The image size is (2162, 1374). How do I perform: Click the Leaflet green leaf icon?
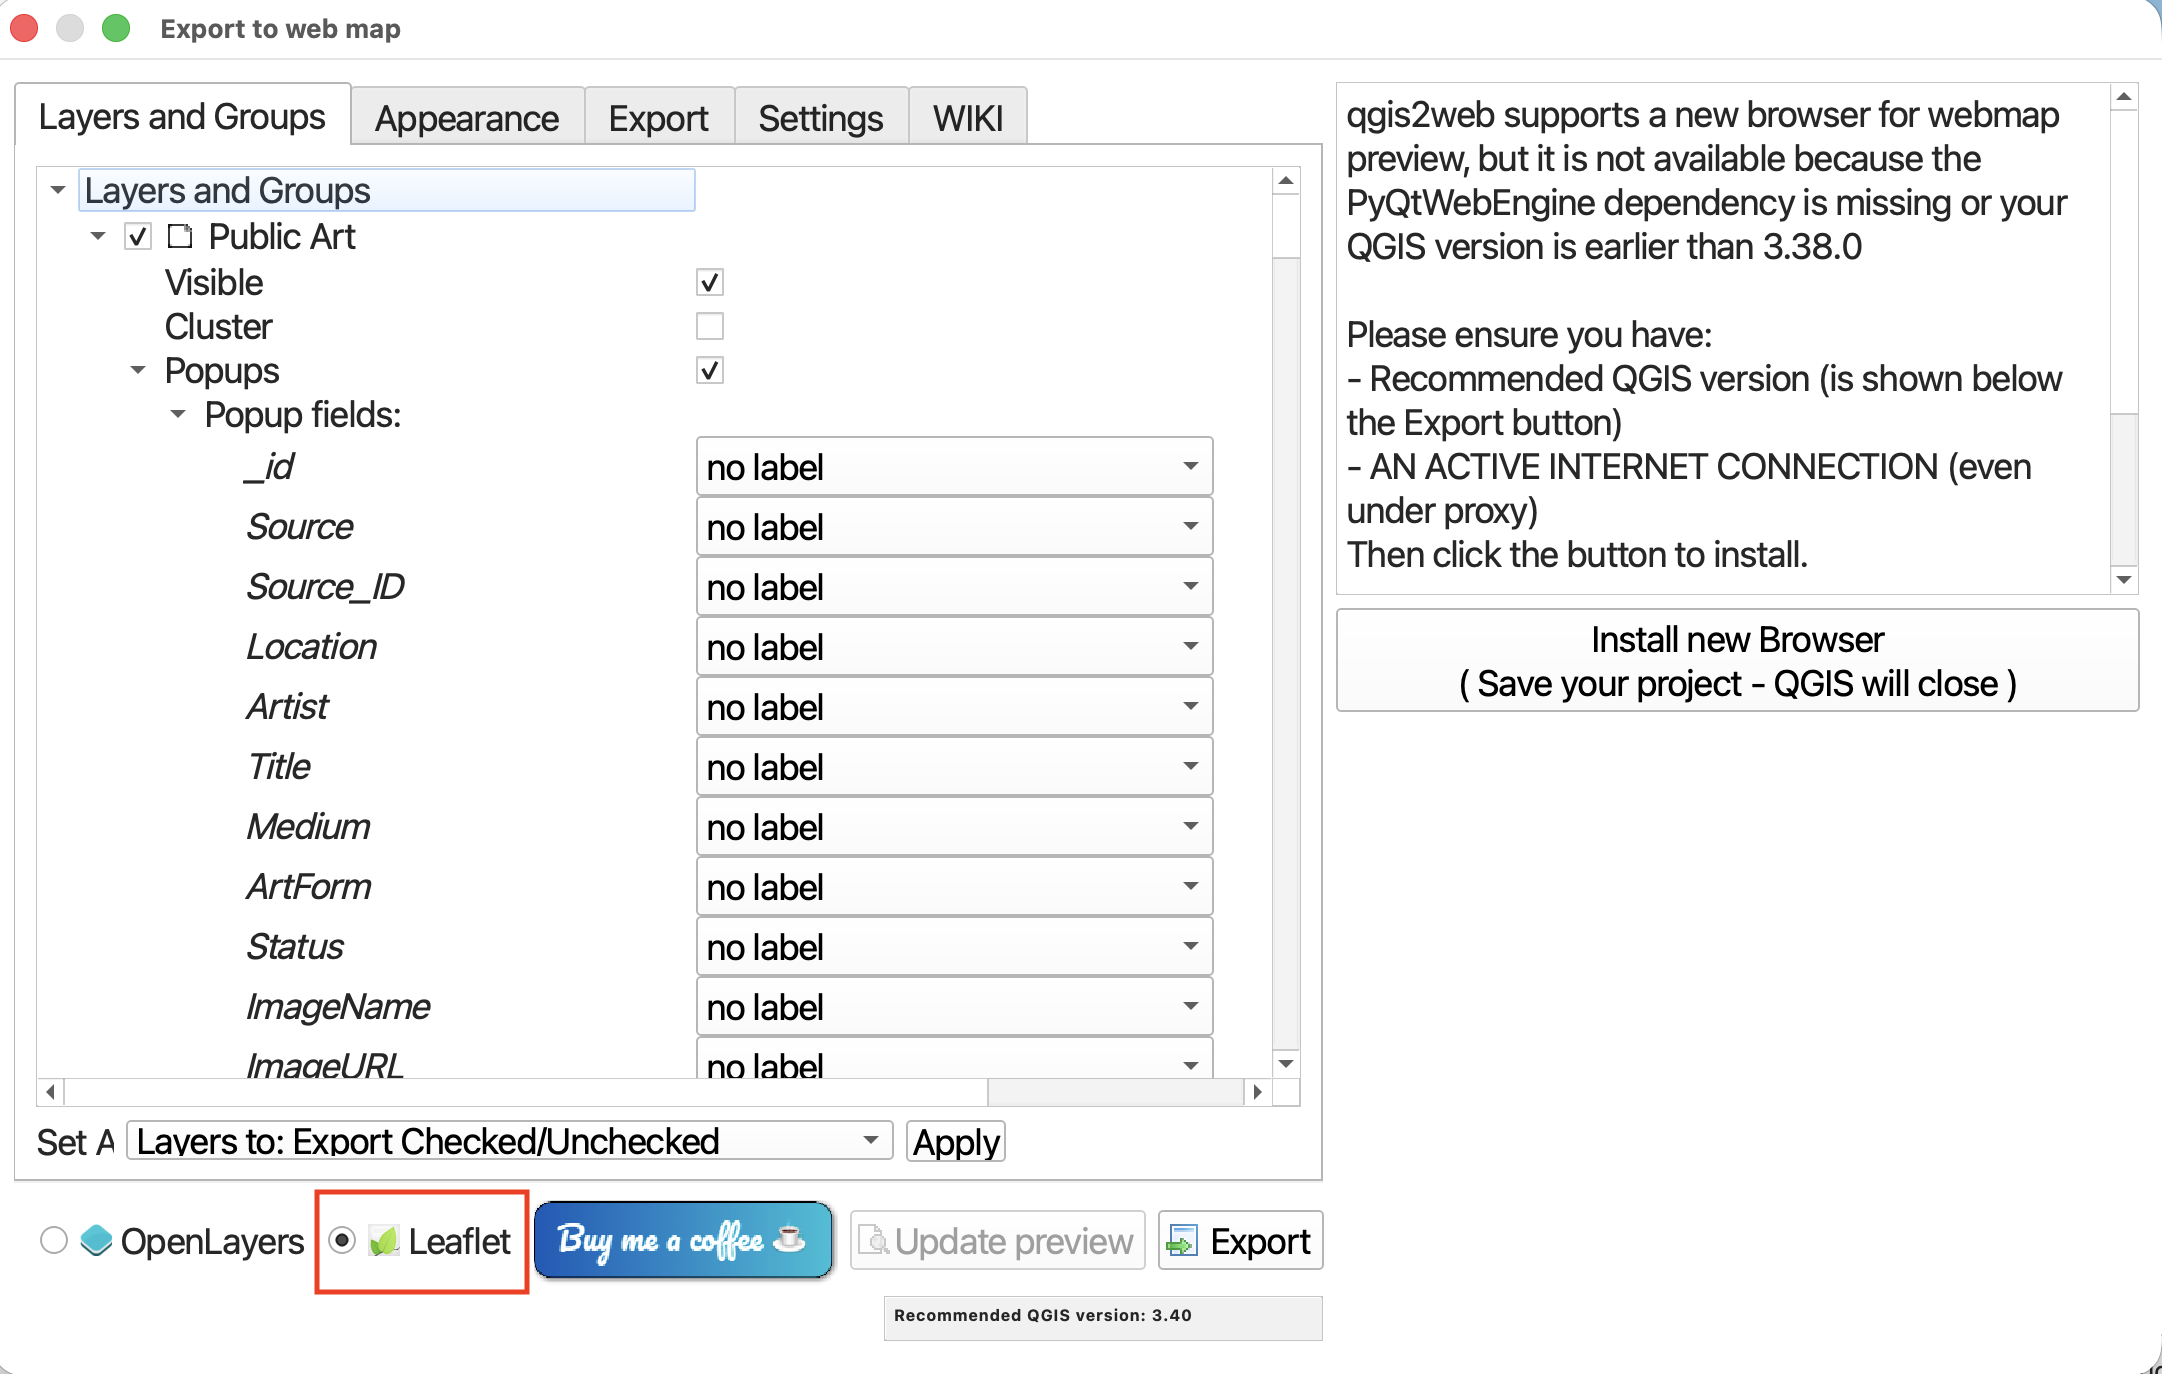(x=384, y=1241)
